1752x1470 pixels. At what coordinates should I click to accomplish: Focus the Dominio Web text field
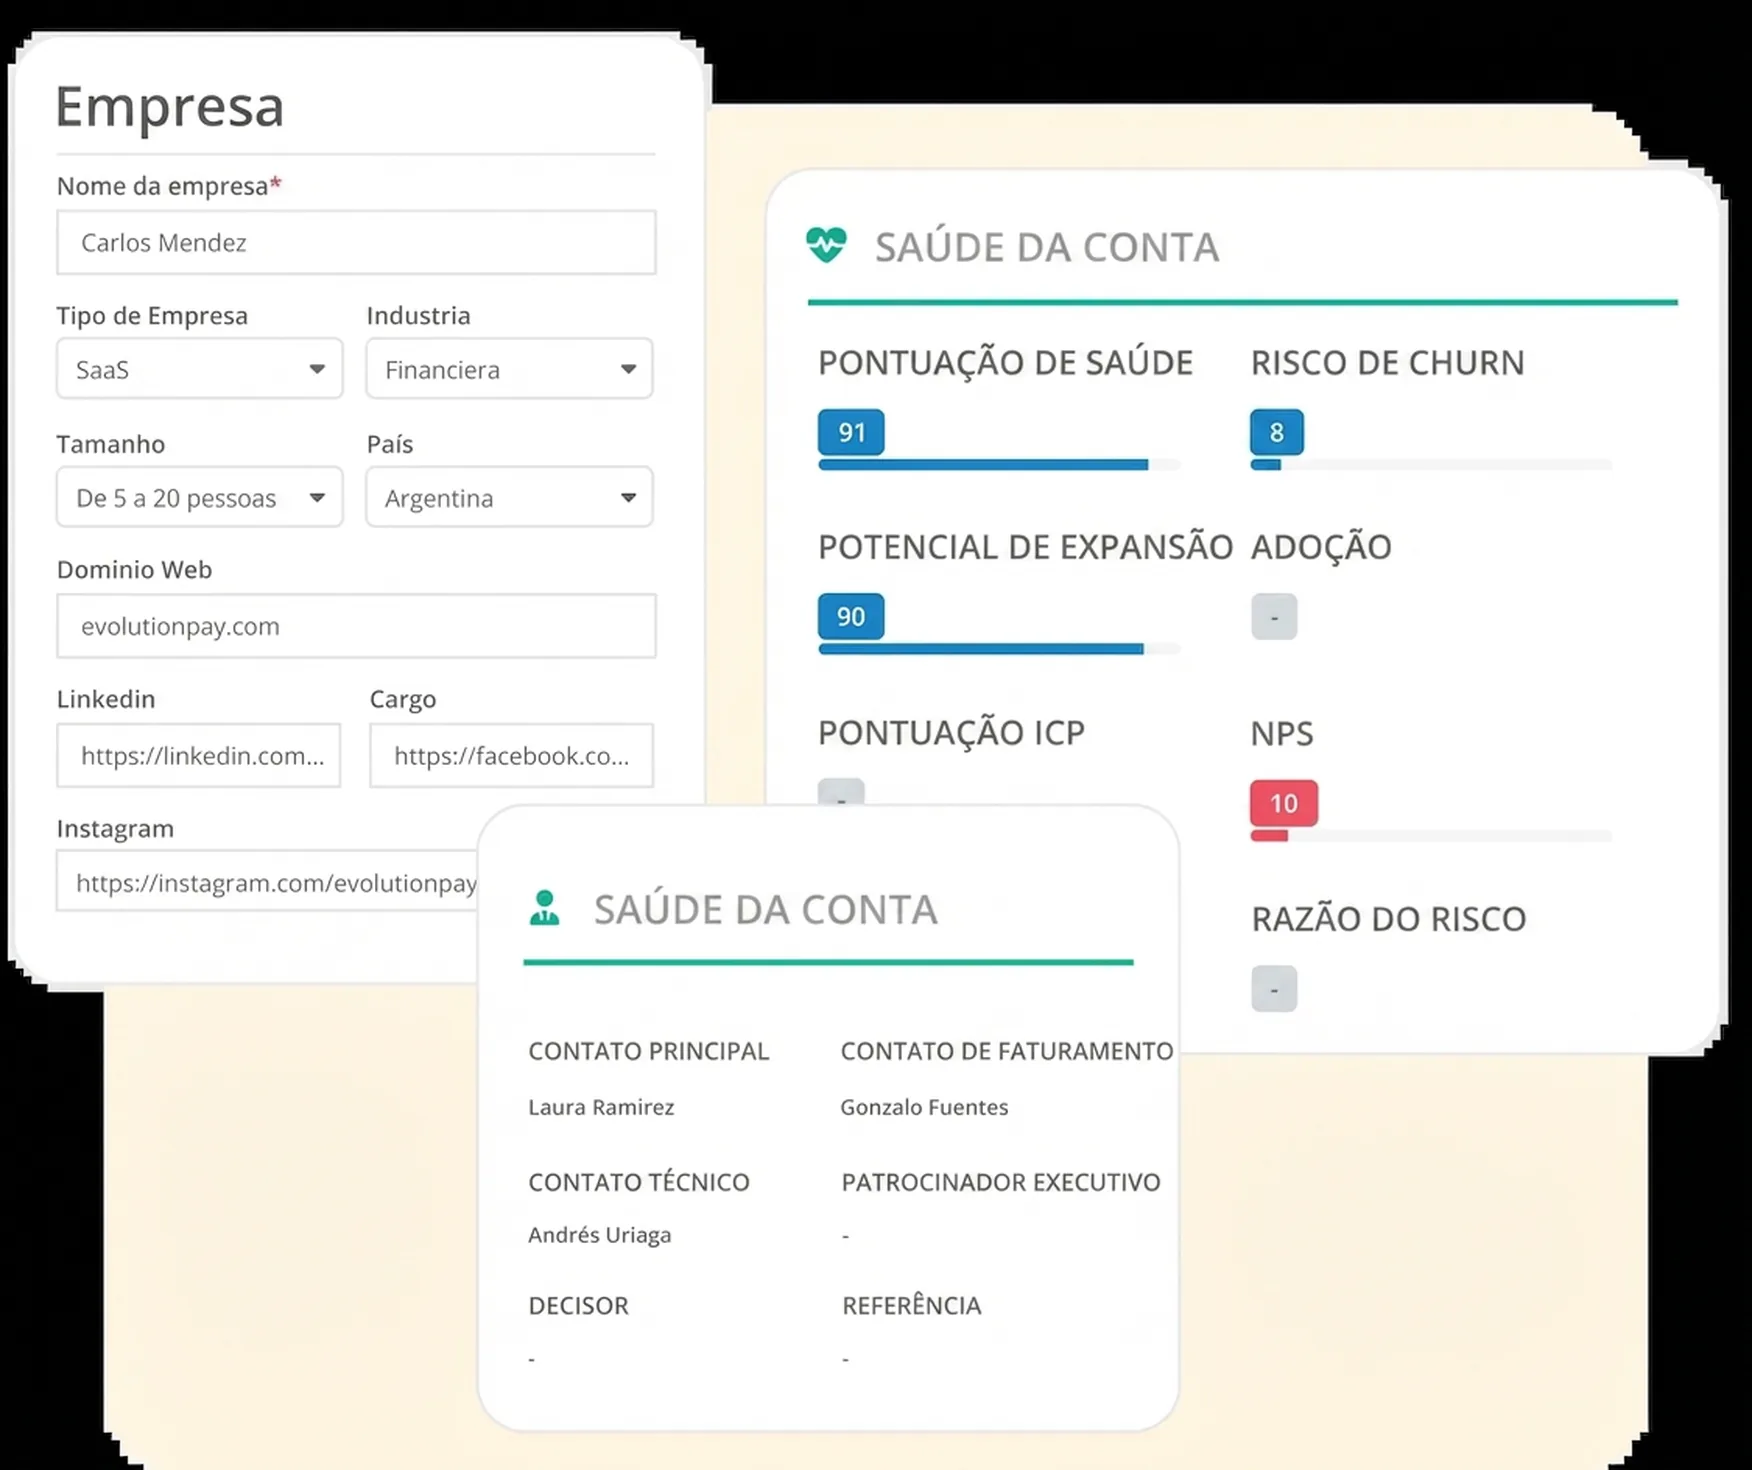tap(356, 626)
